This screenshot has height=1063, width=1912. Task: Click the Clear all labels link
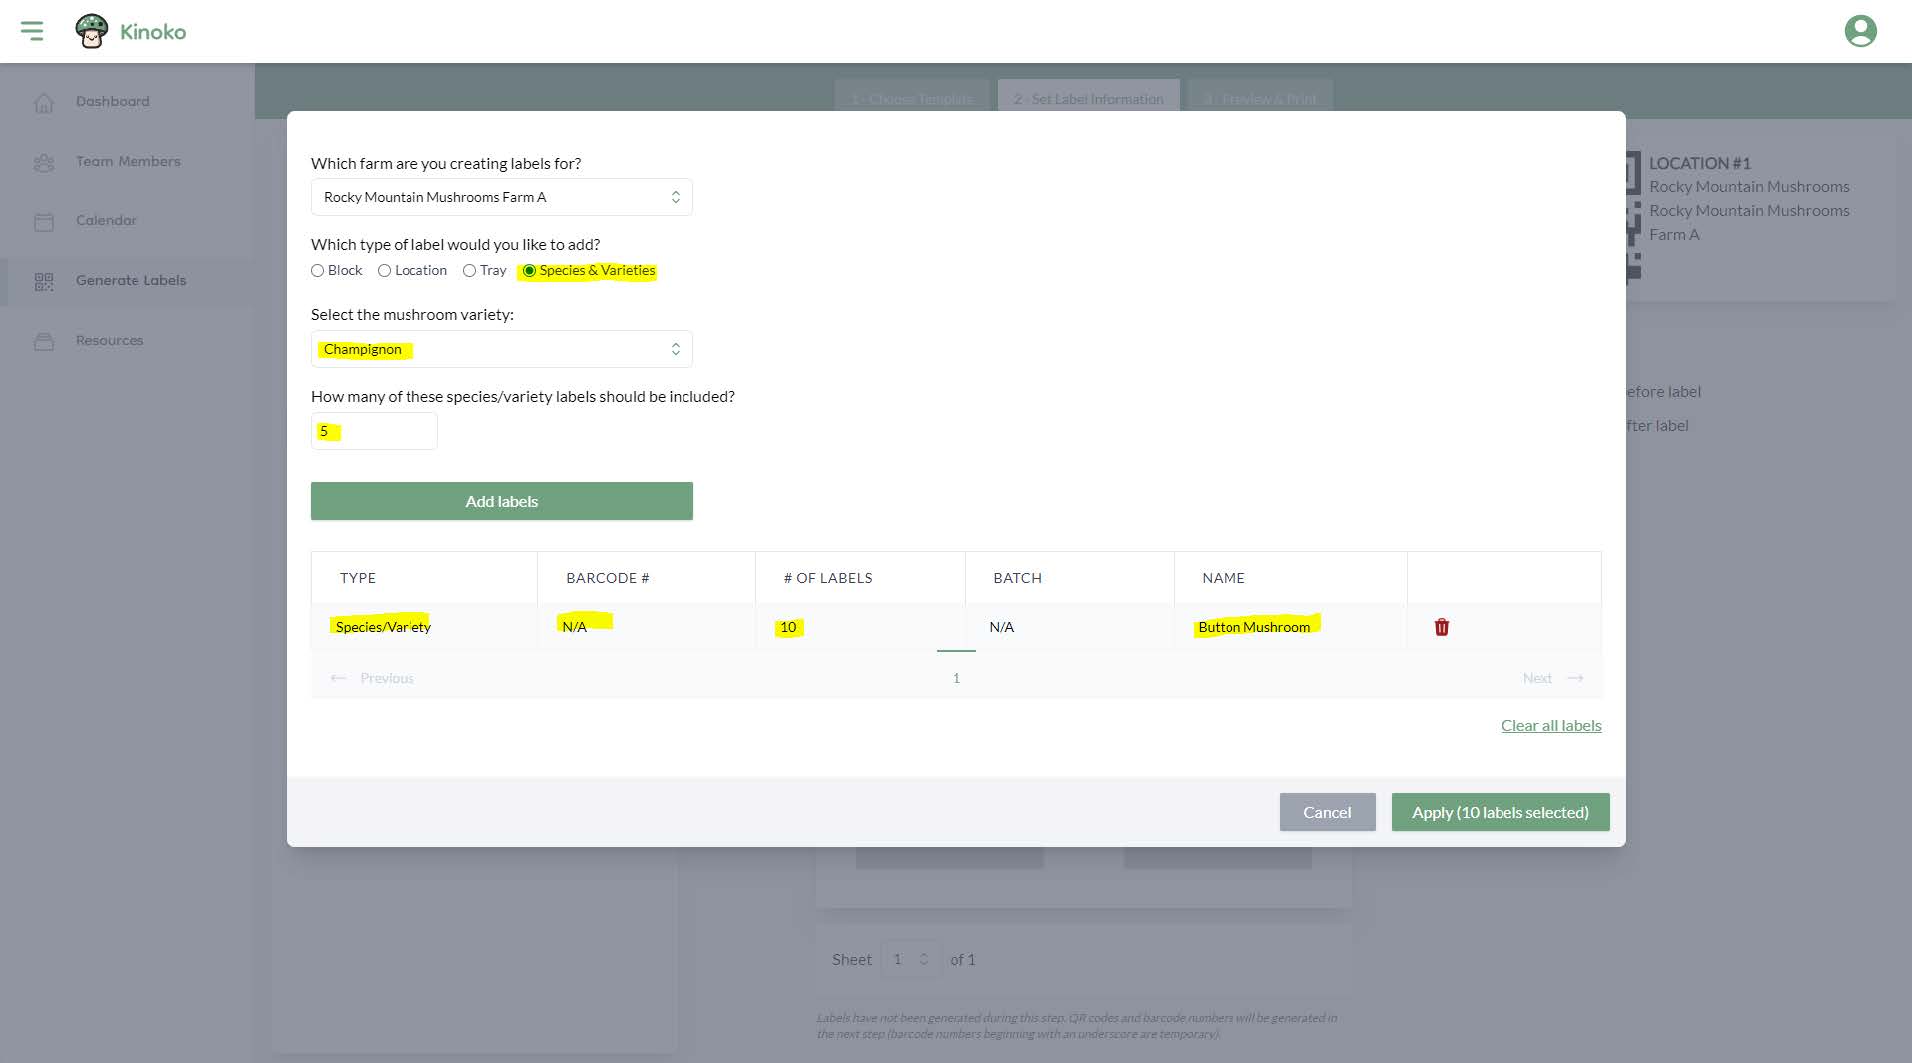(x=1550, y=726)
